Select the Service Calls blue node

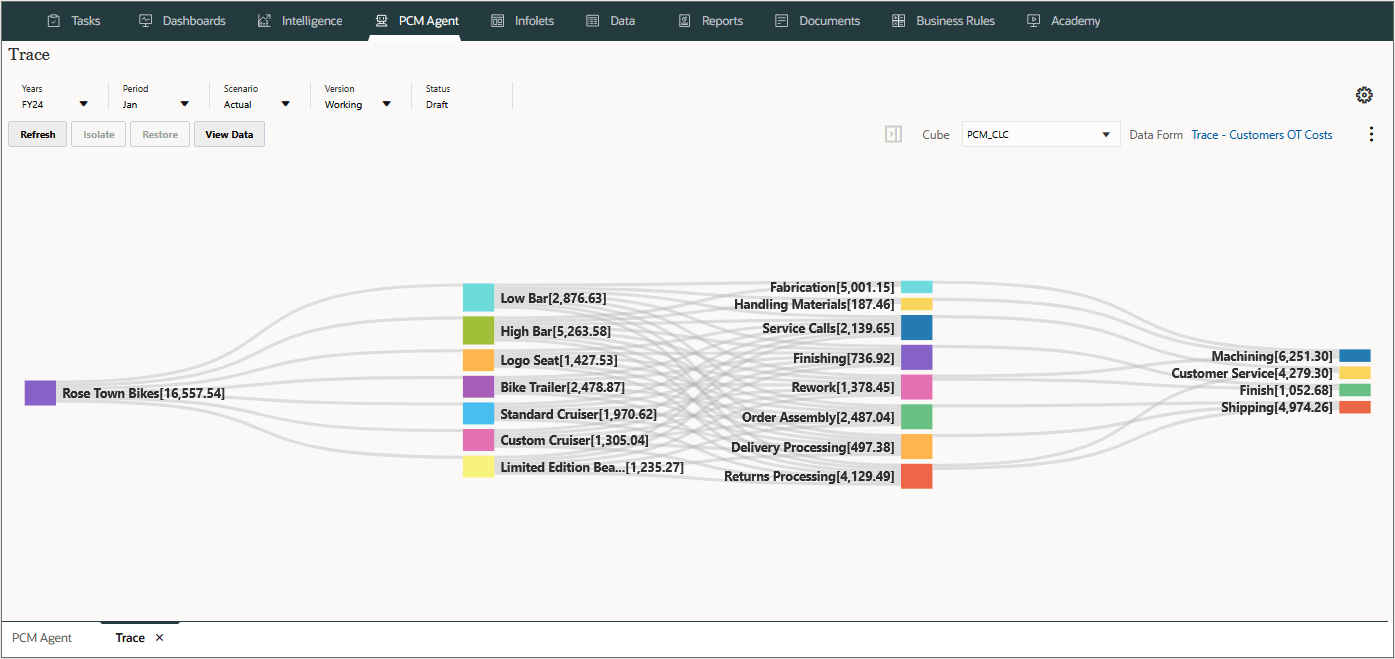[916, 328]
